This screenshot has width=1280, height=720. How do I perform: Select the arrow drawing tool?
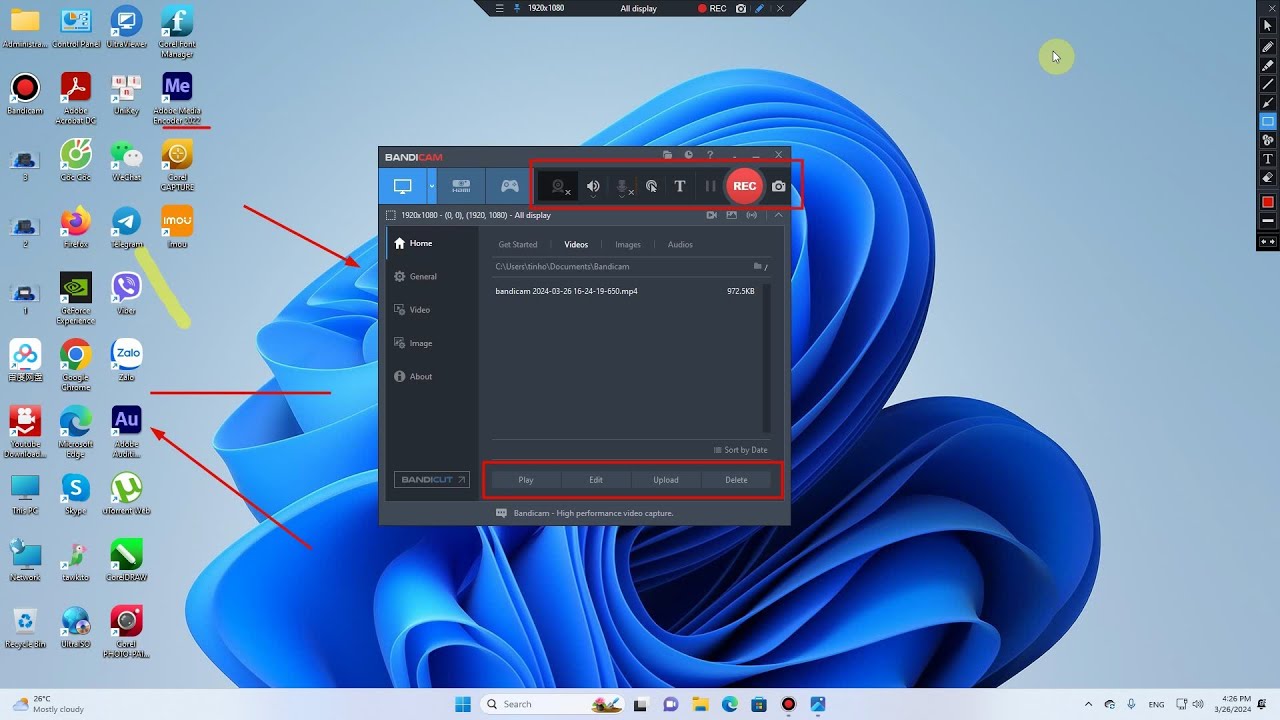[1268, 103]
